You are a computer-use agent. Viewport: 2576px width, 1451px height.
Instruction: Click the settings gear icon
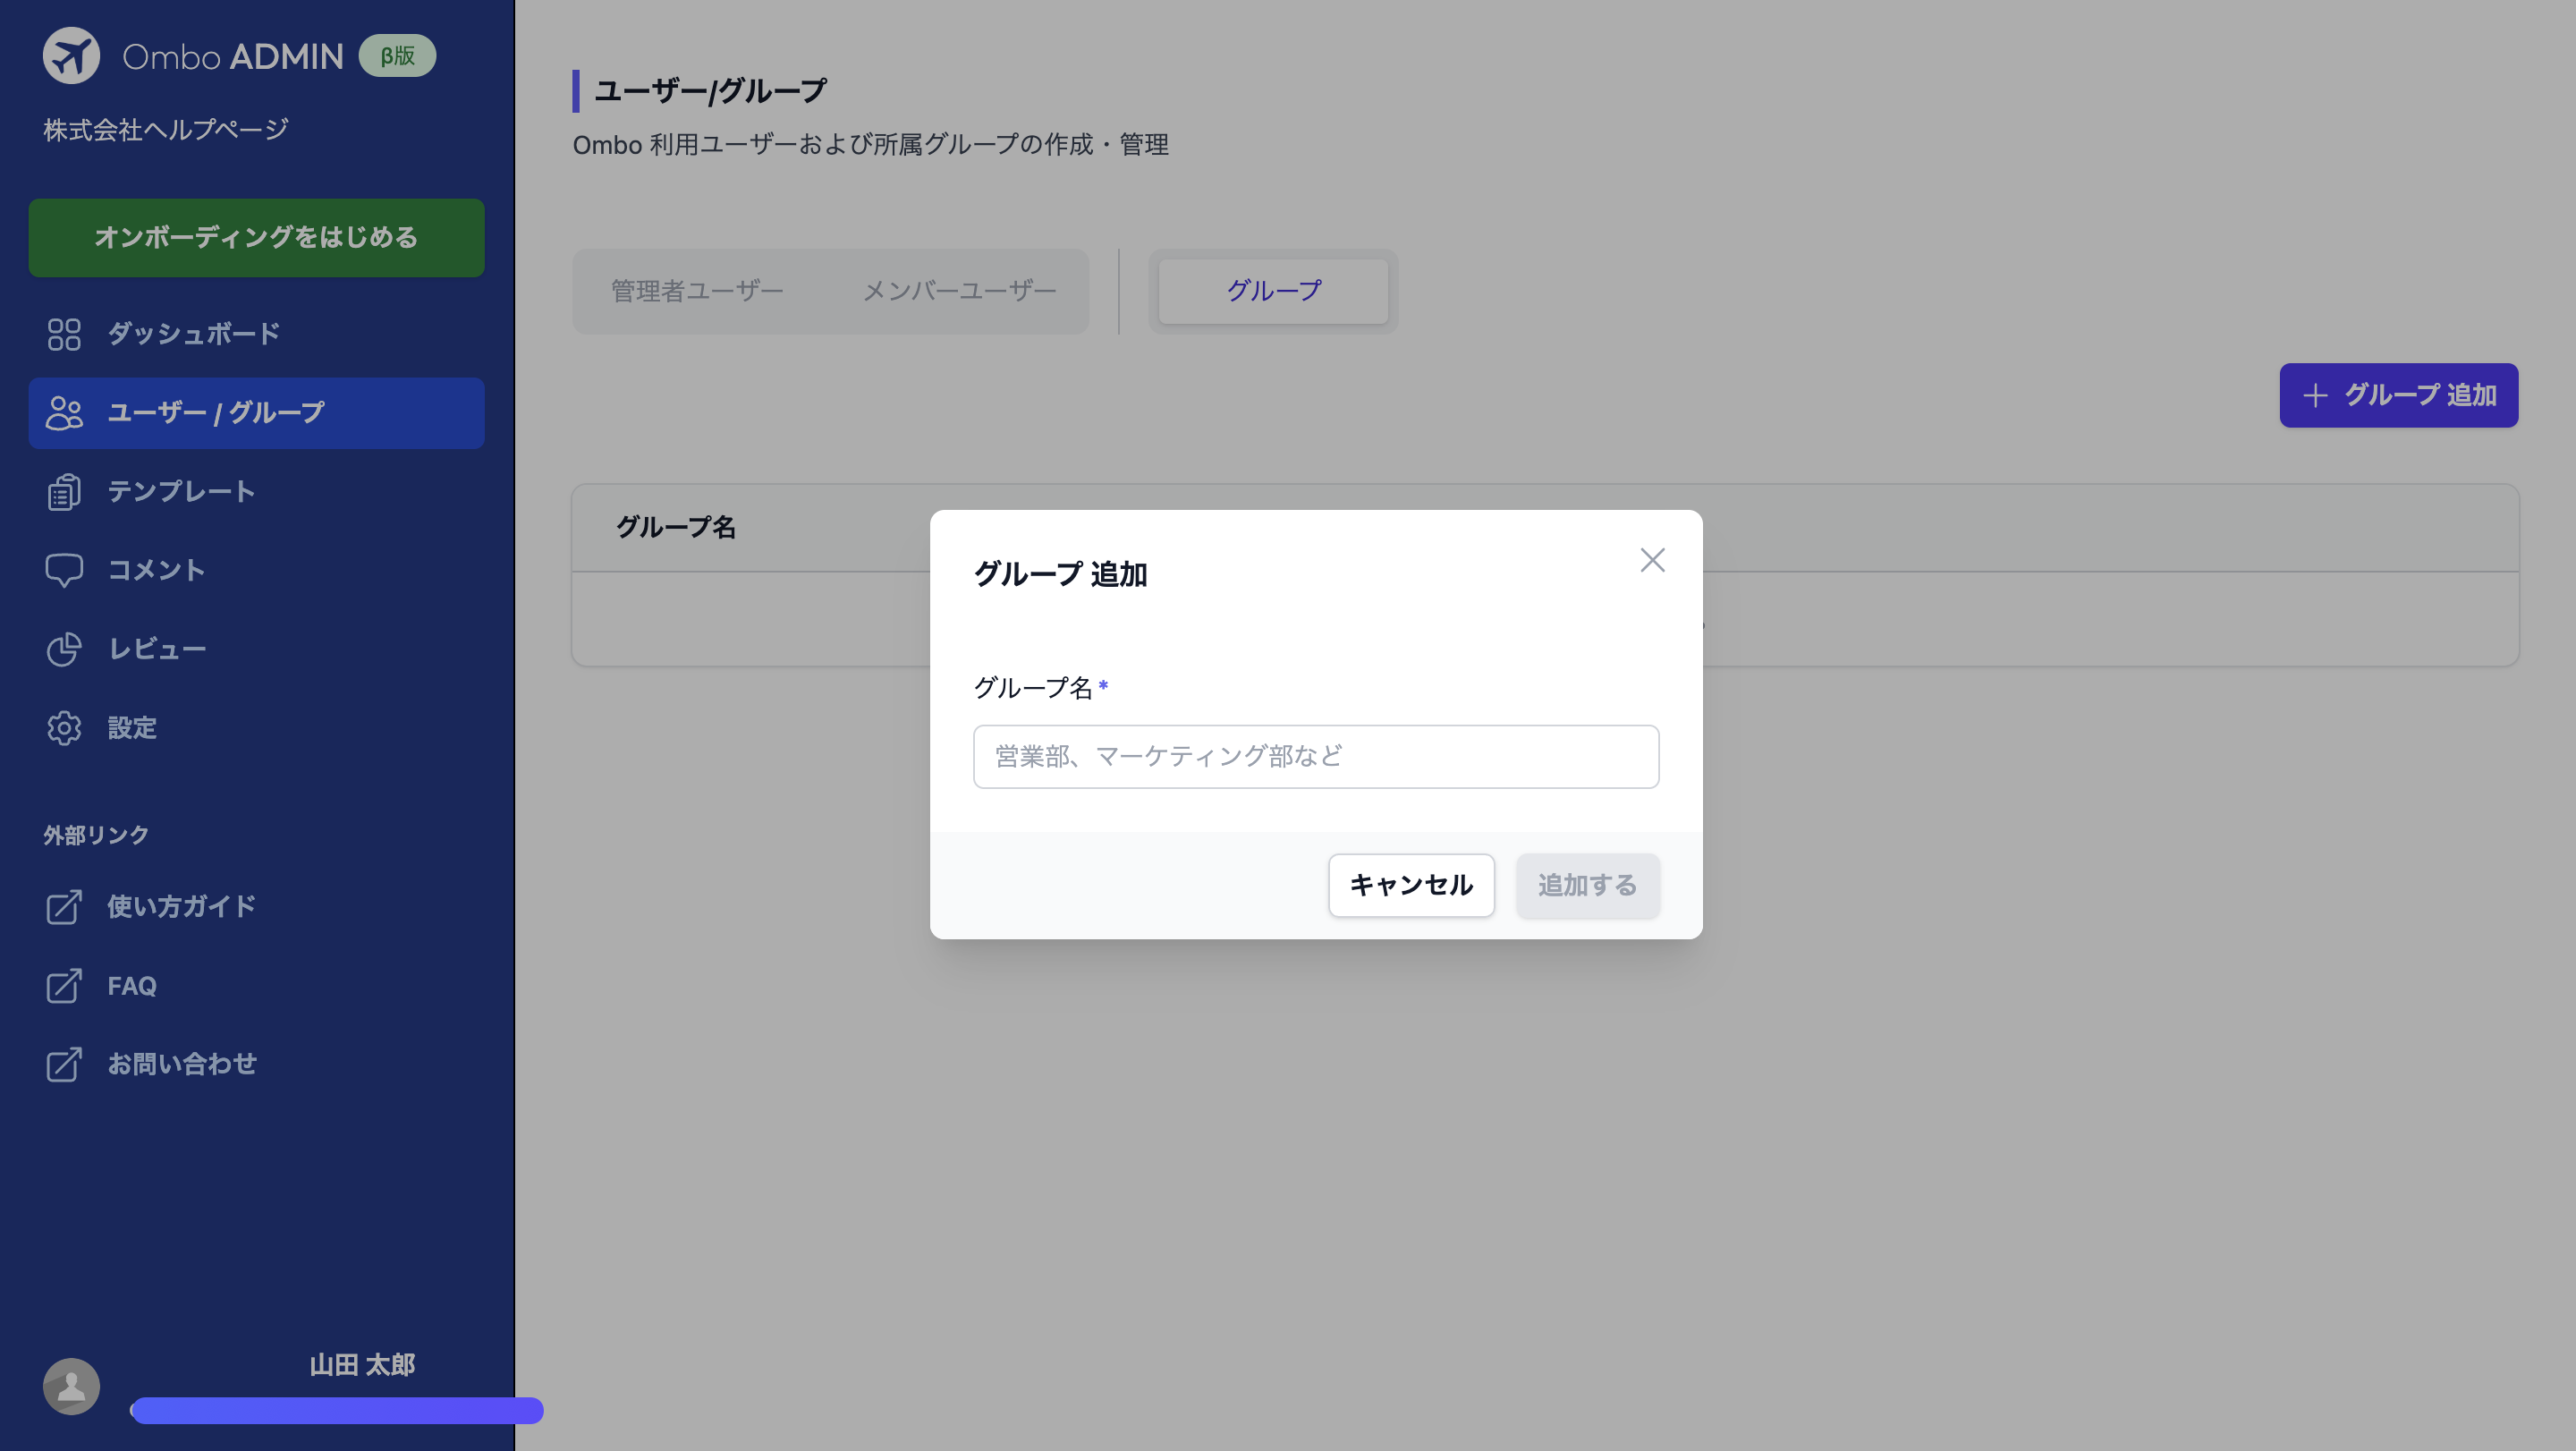coord(64,728)
